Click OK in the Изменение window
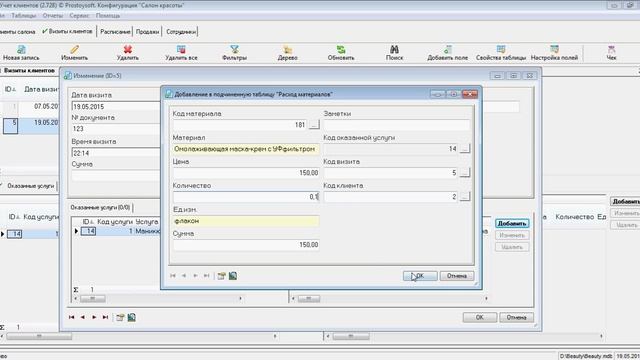Image resolution: width=640 pixels, height=360 pixels. tap(480, 317)
